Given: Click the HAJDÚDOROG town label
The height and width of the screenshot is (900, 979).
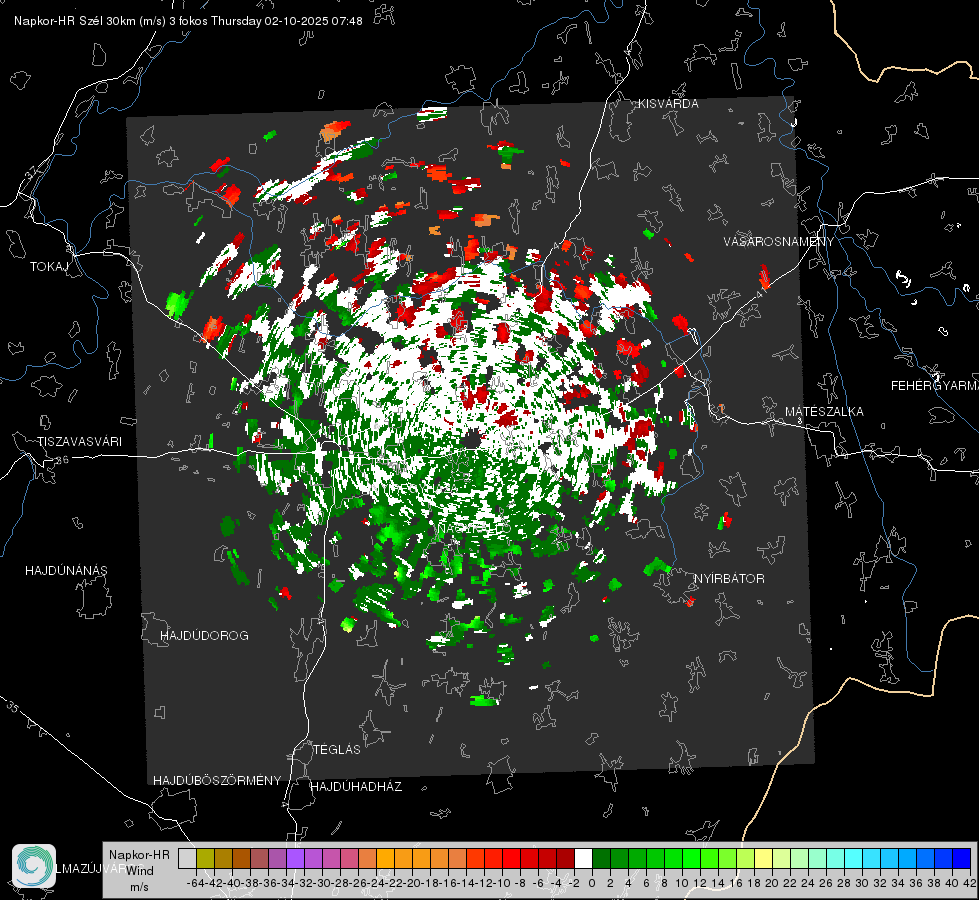Looking at the screenshot, I should (x=204, y=635).
